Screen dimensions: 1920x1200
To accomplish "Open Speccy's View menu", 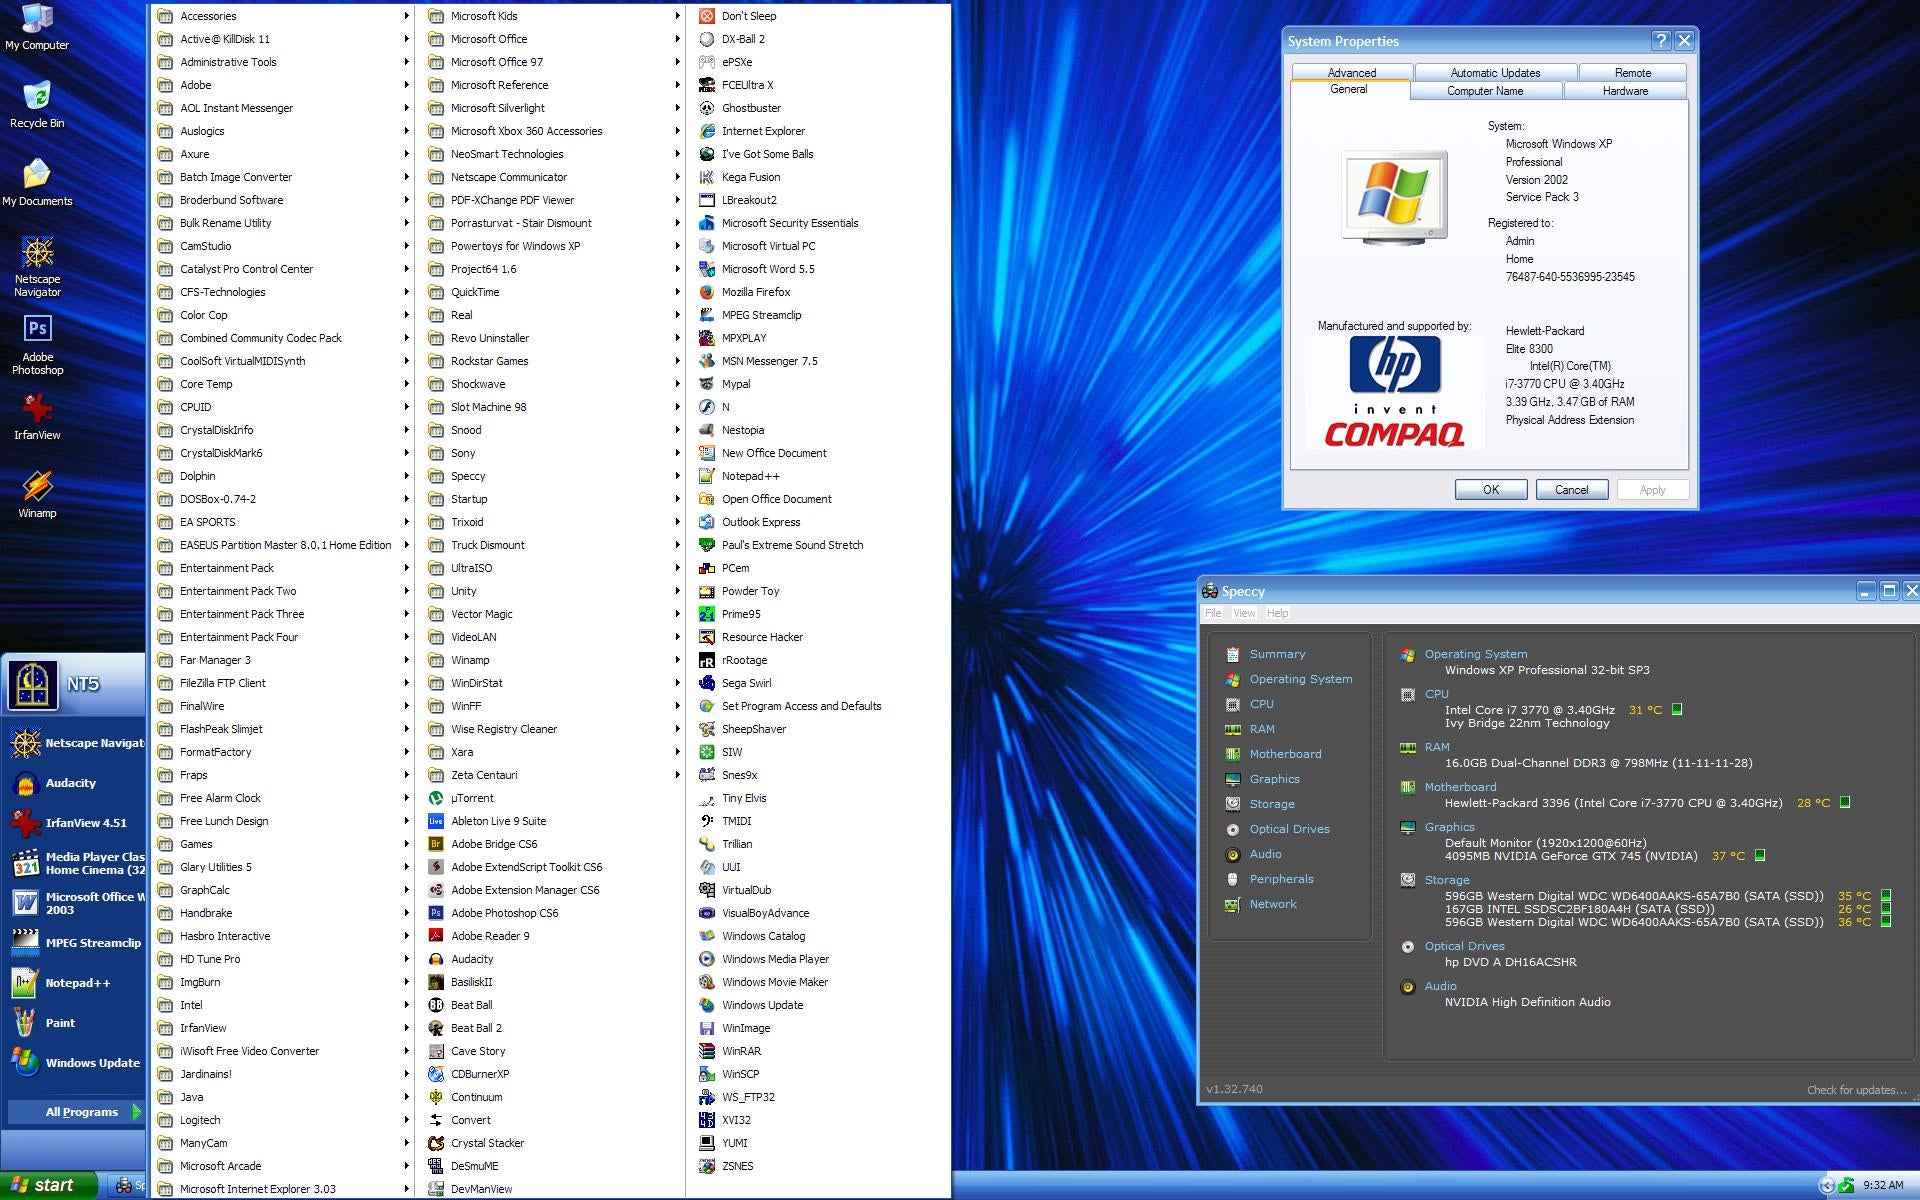I will 1244,613.
